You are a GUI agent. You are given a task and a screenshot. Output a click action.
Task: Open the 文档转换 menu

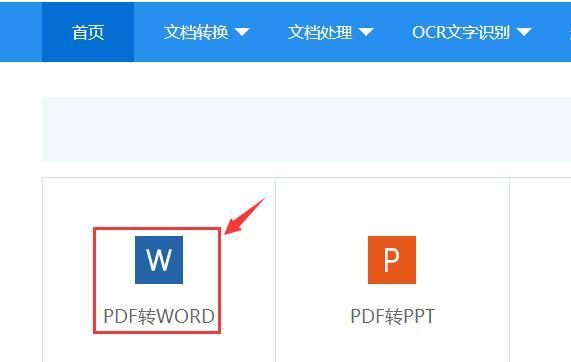click(196, 32)
